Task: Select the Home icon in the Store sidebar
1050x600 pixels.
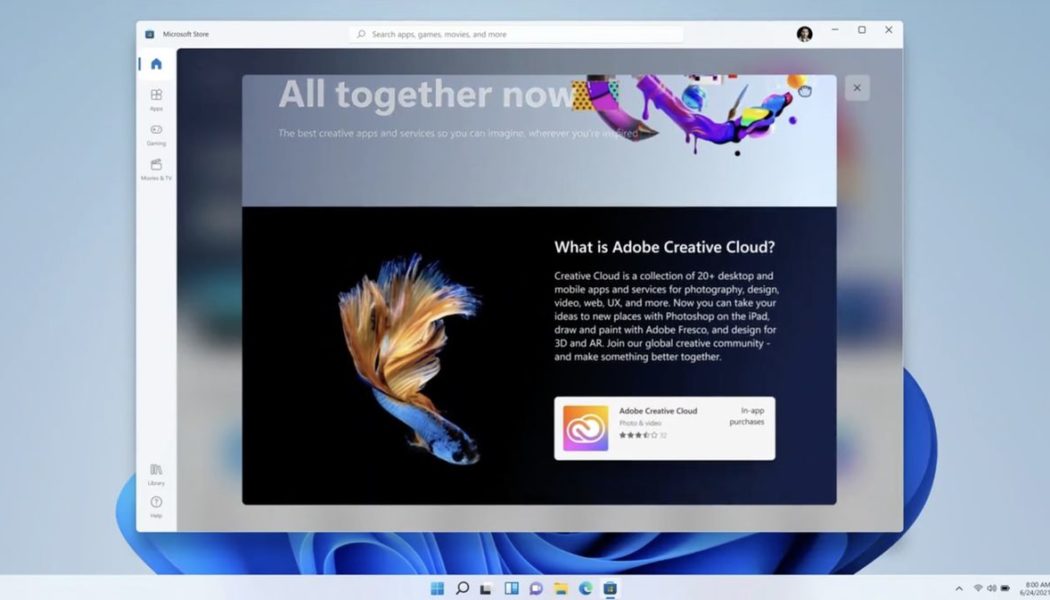Action: point(155,62)
